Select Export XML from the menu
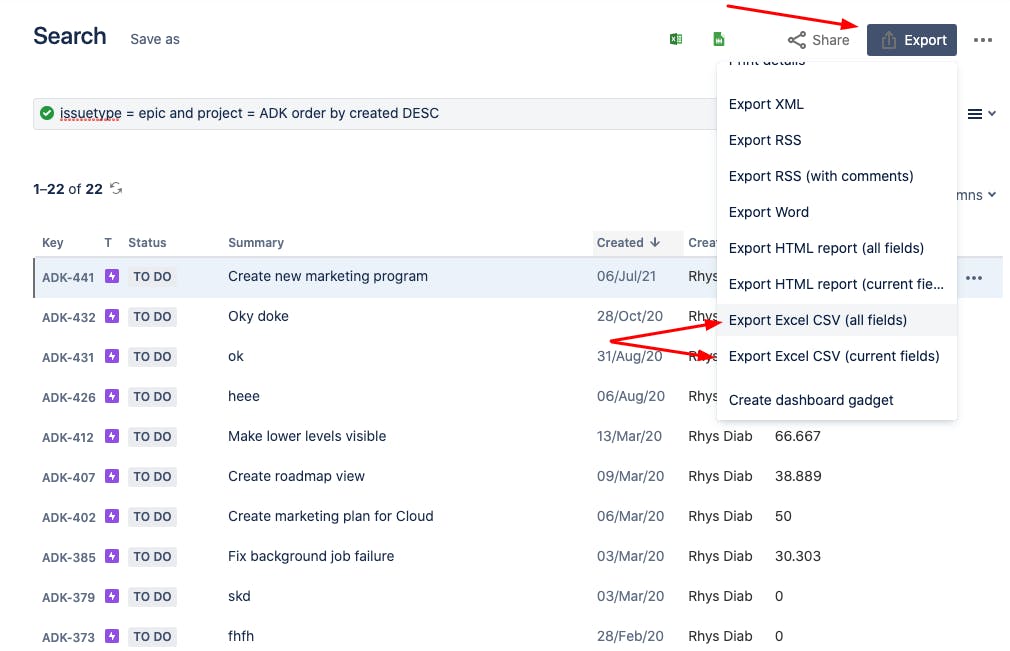The width and height of the screenshot is (1010, 651). point(764,104)
